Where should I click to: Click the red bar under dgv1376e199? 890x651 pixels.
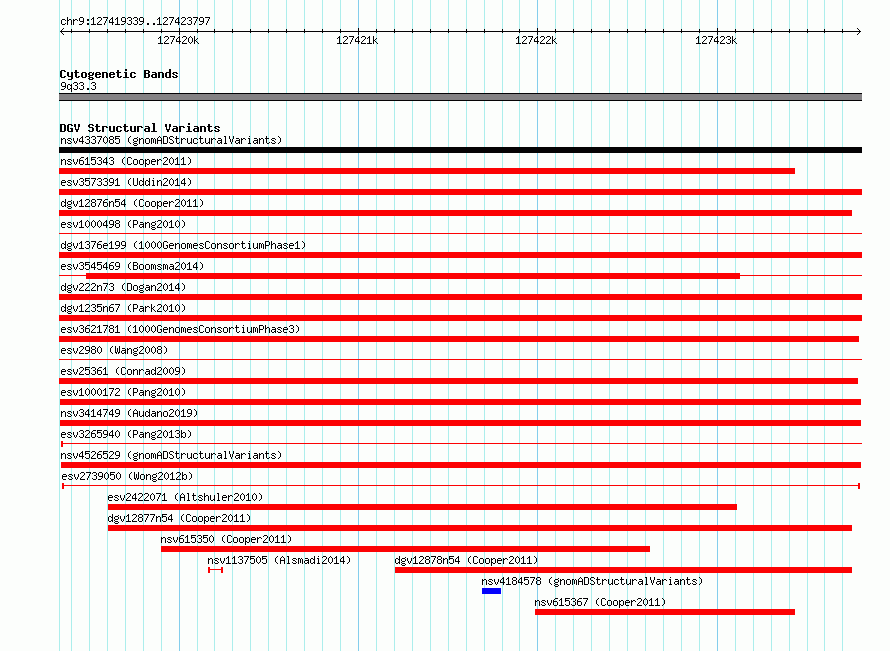pyautogui.click(x=460, y=255)
